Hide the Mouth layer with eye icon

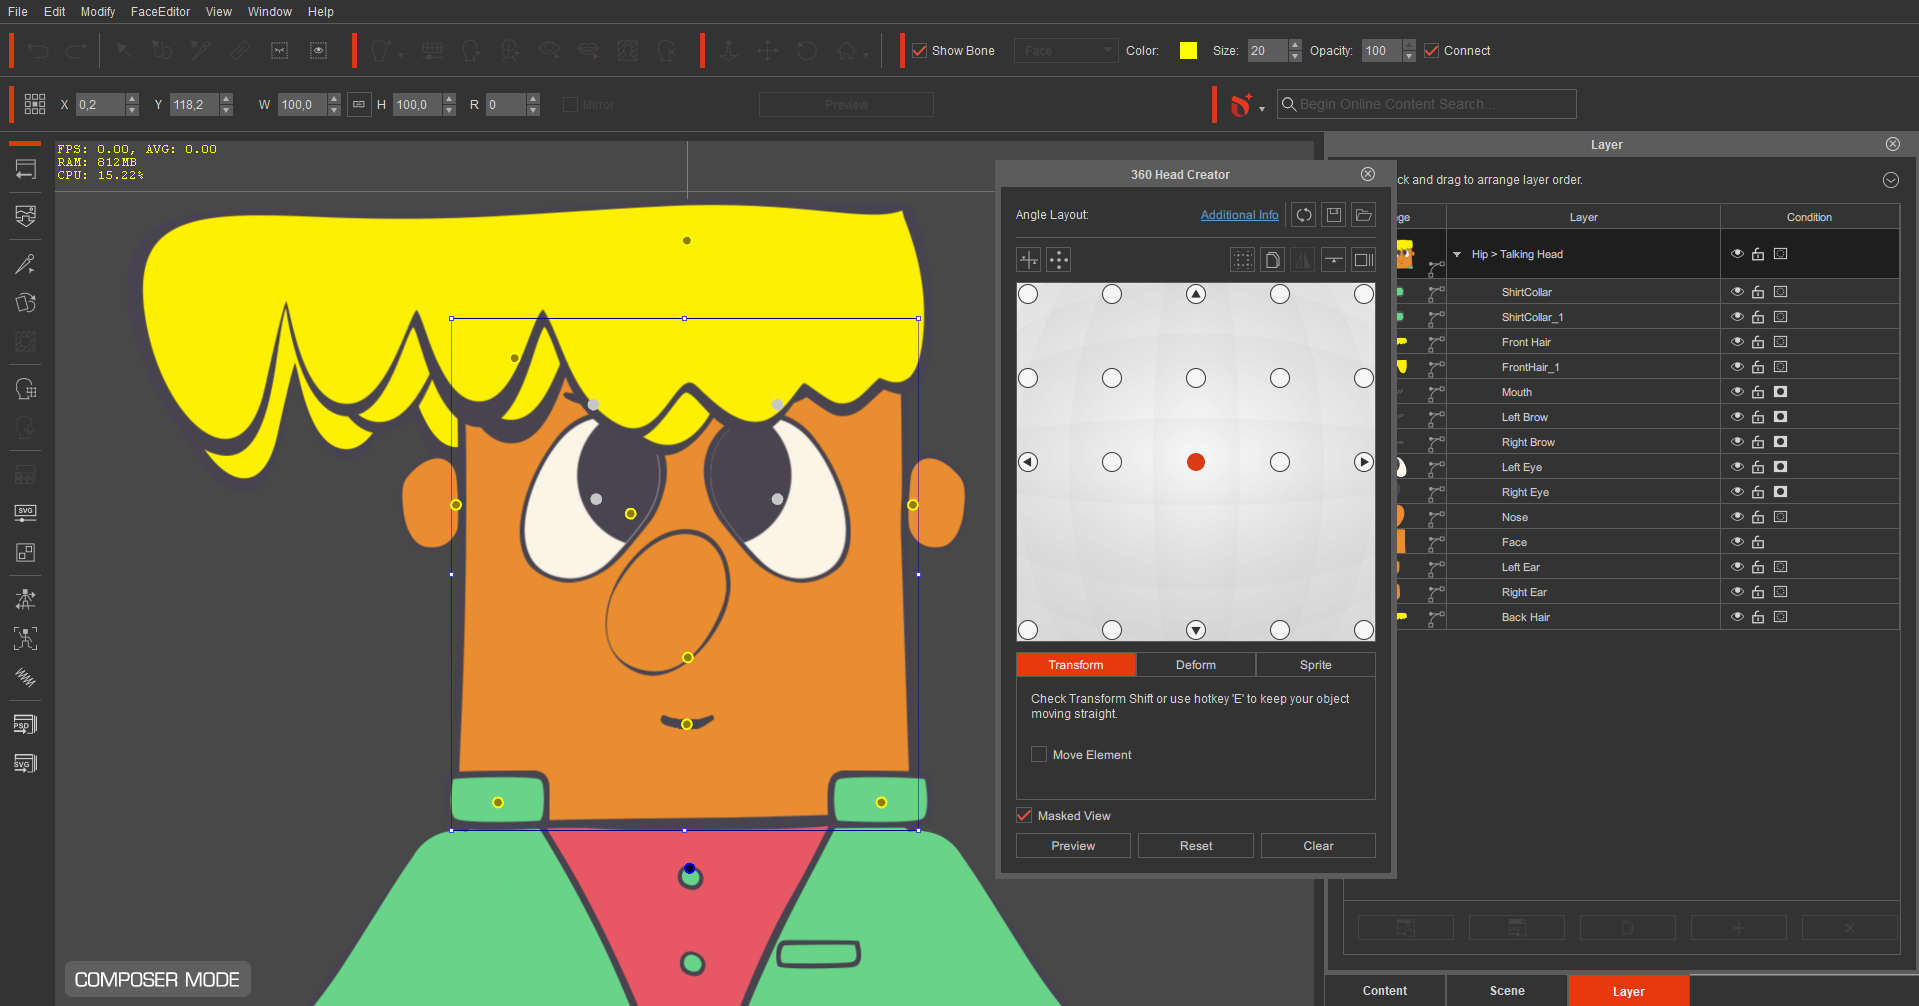point(1737,392)
